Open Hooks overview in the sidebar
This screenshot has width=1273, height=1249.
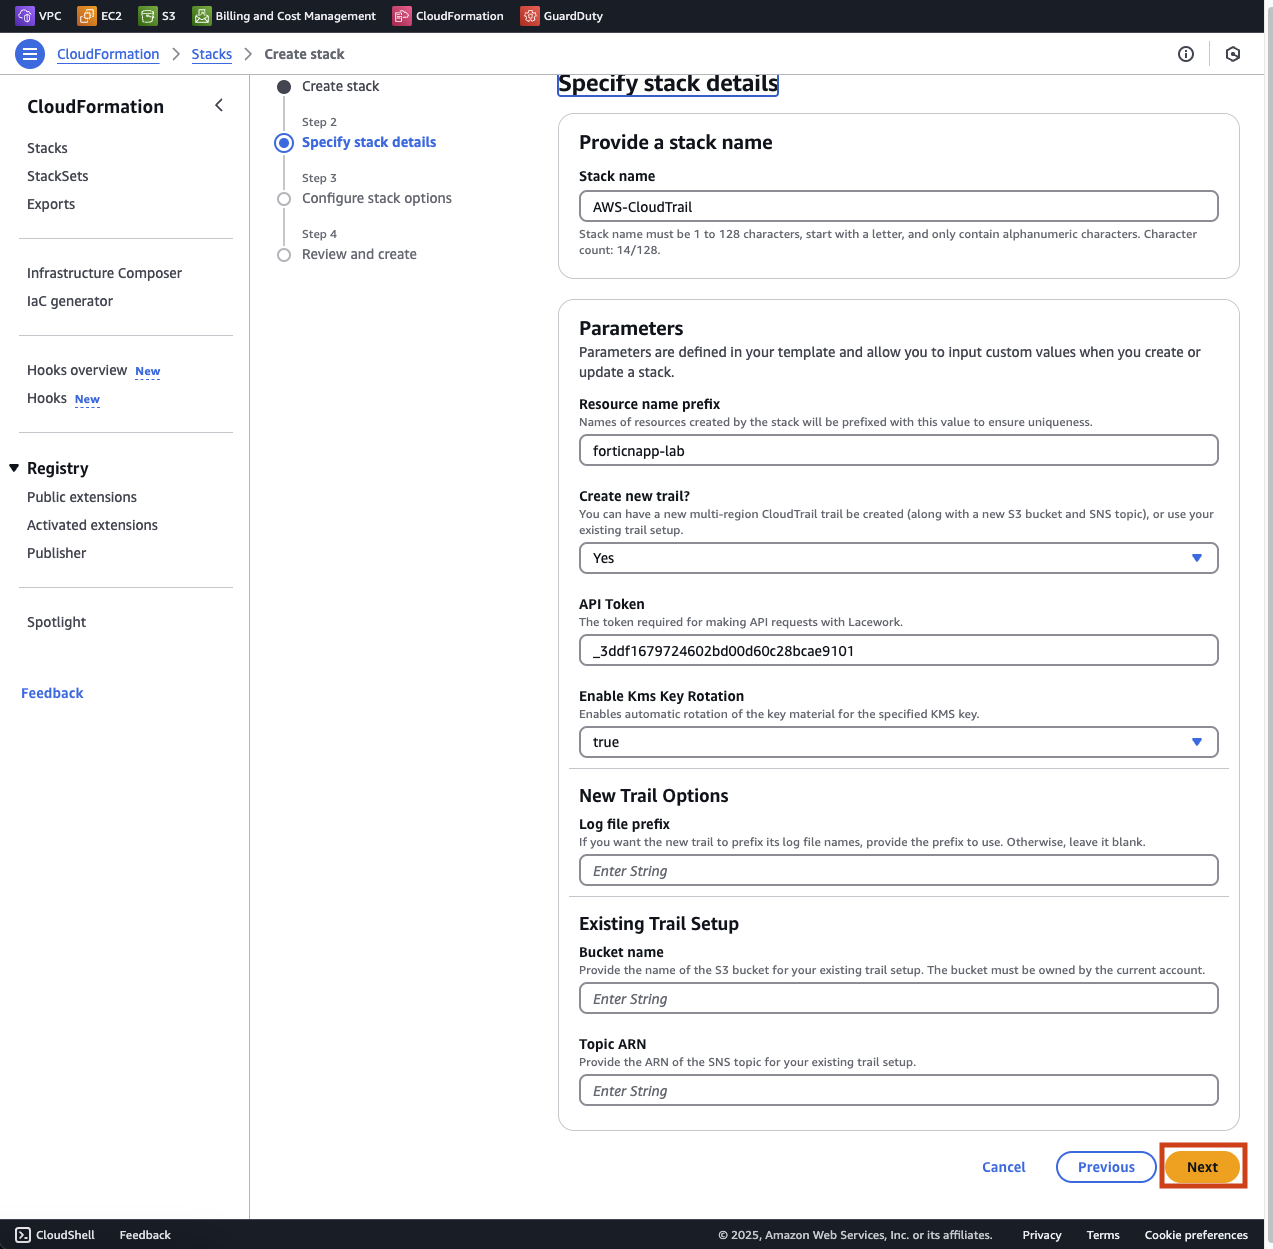coord(77,370)
